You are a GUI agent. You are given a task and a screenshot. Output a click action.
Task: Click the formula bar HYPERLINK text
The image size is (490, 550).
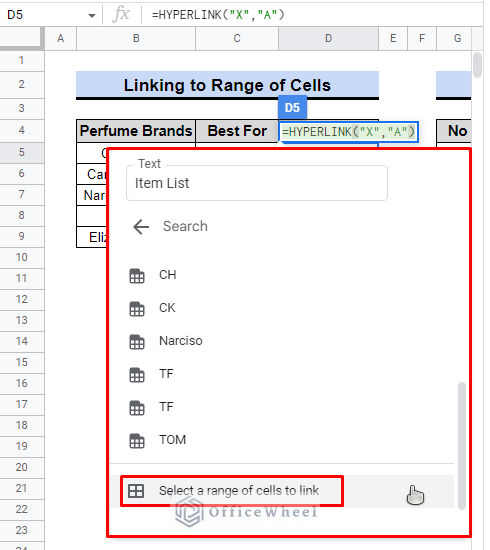pyautogui.click(x=217, y=15)
